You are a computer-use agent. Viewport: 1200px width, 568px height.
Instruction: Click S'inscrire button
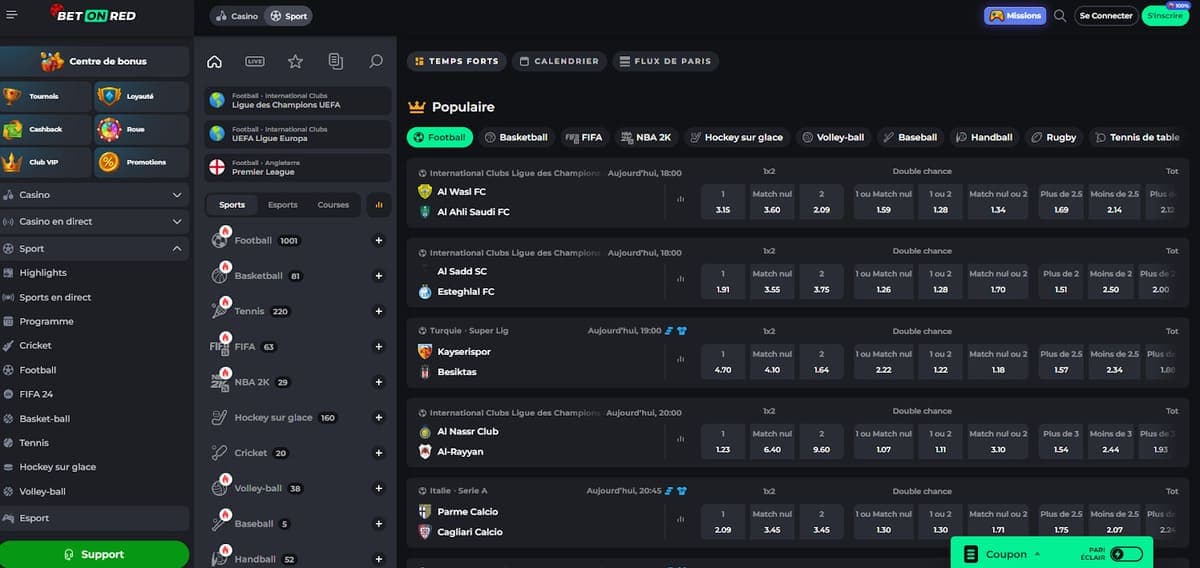[1165, 16]
